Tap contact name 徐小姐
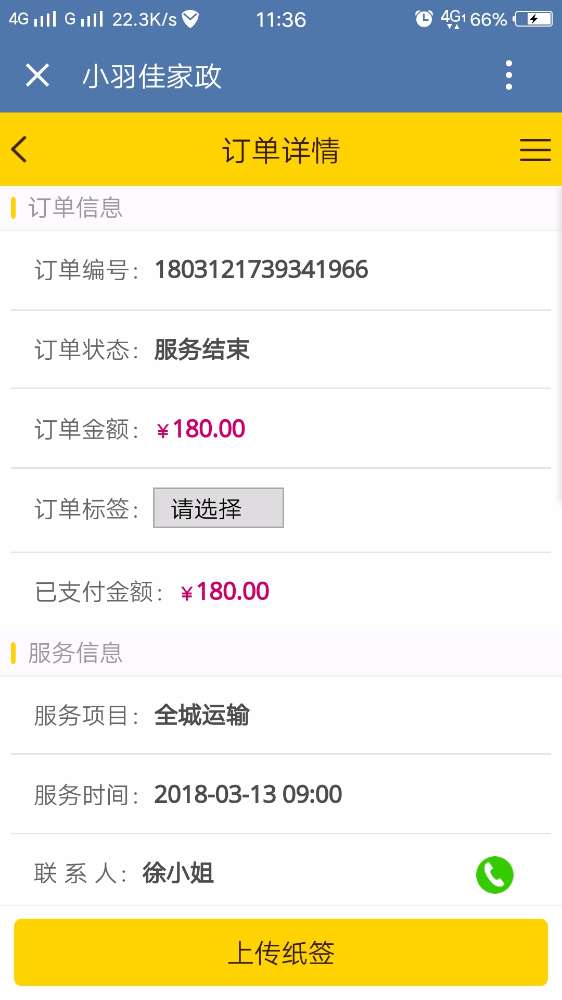 click(178, 873)
